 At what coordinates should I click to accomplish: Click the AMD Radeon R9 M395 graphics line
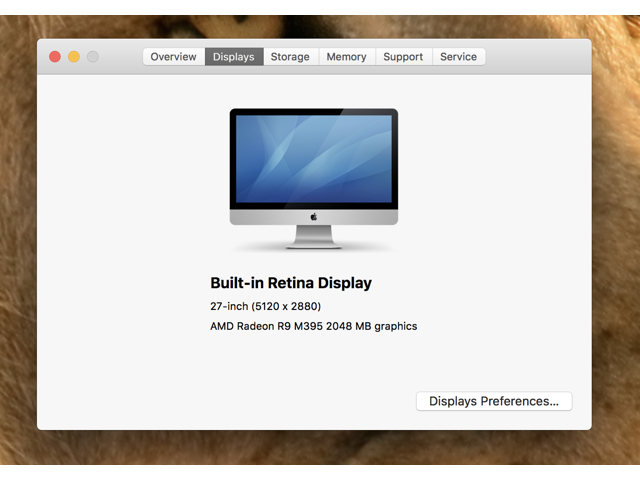[313, 326]
